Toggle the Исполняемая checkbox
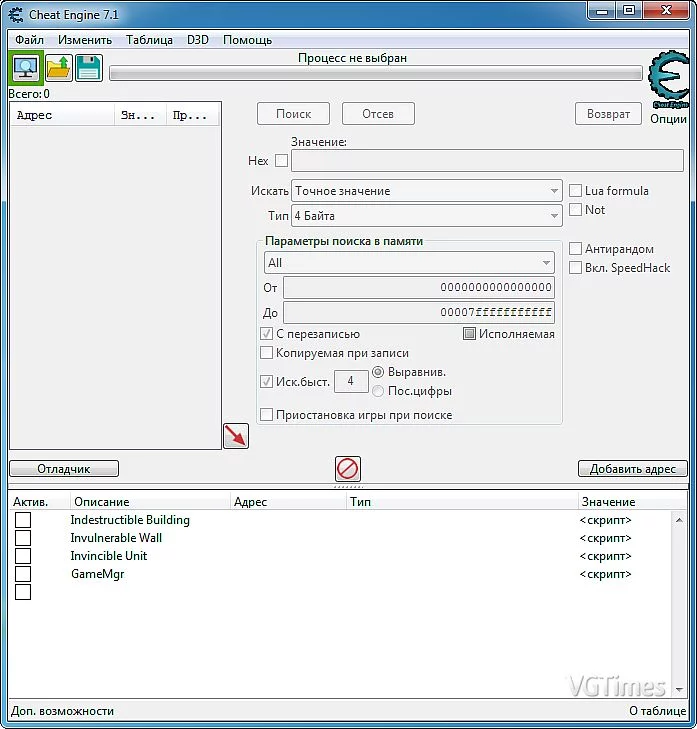The image size is (697, 729). [x=470, y=334]
